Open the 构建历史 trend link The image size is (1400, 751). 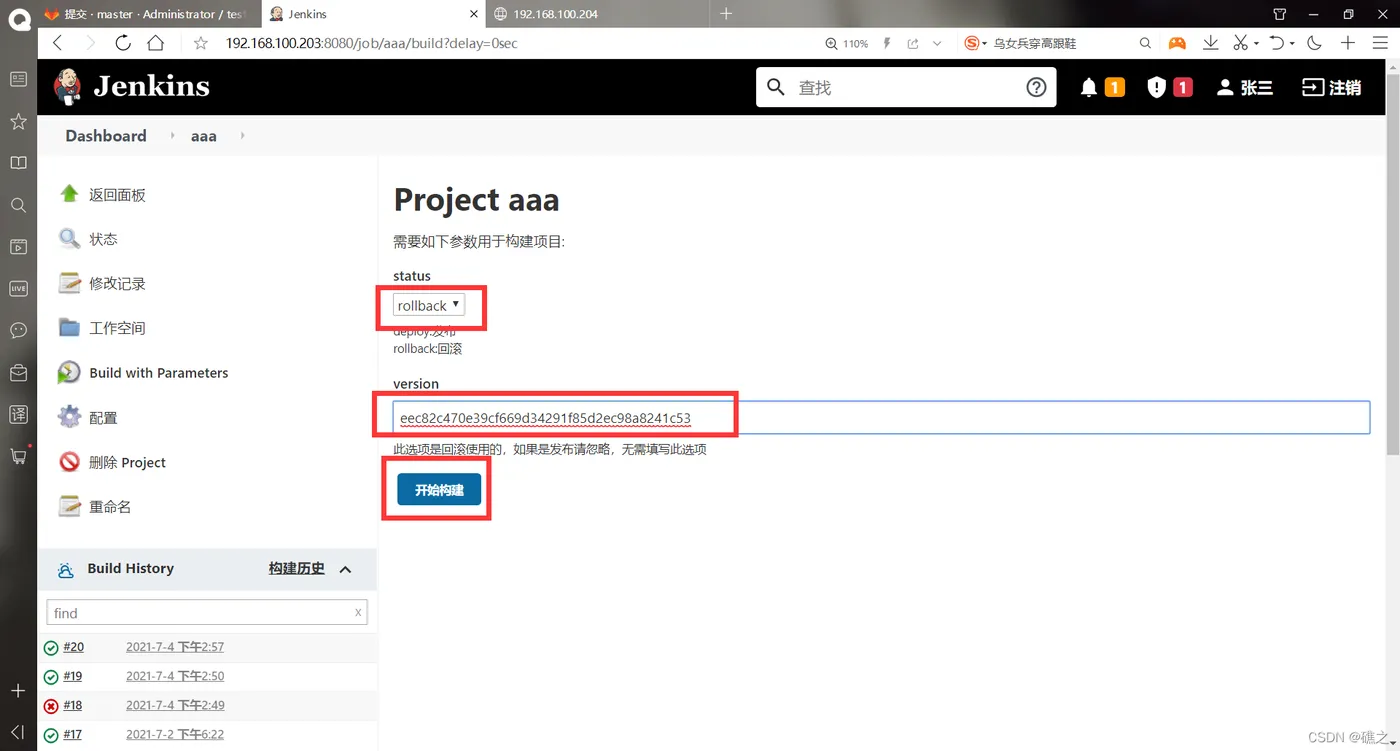(296, 568)
